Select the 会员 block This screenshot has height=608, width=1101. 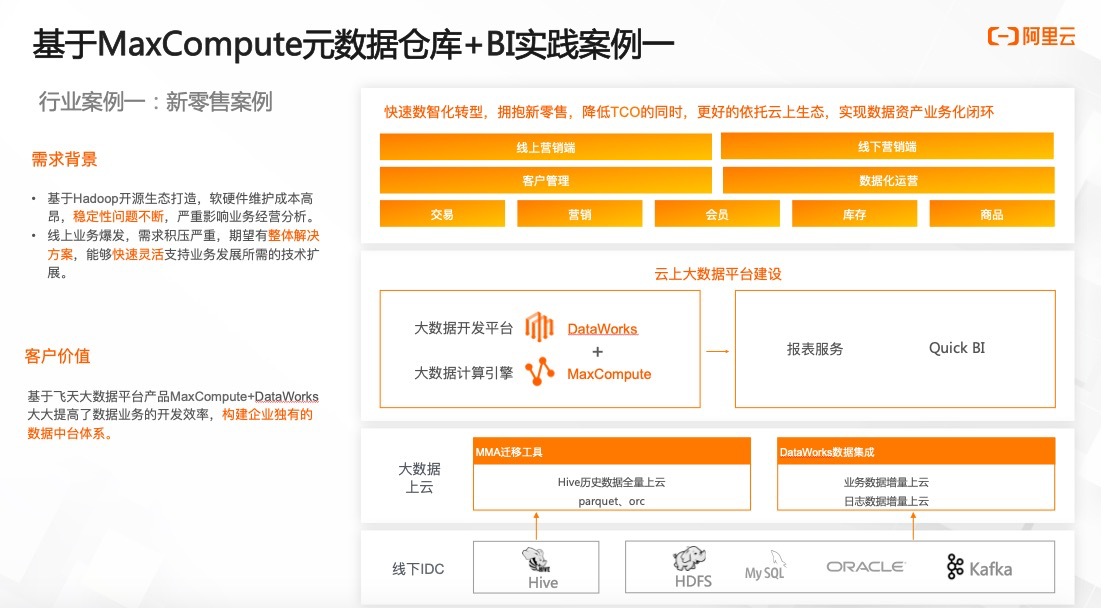[717, 214]
